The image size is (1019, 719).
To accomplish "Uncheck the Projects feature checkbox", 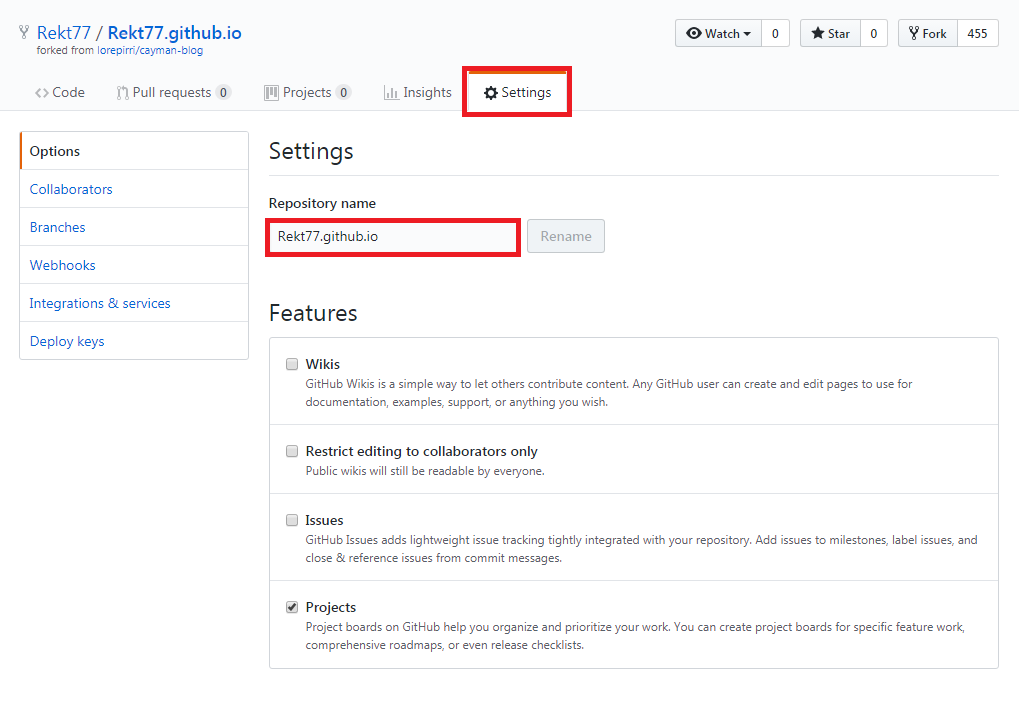I will click(292, 607).
